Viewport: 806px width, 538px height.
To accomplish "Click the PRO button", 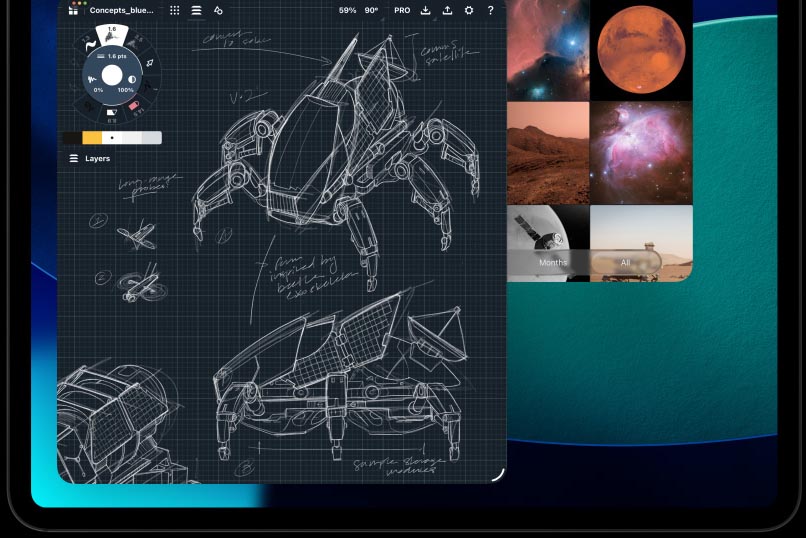I will click(x=401, y=10).
